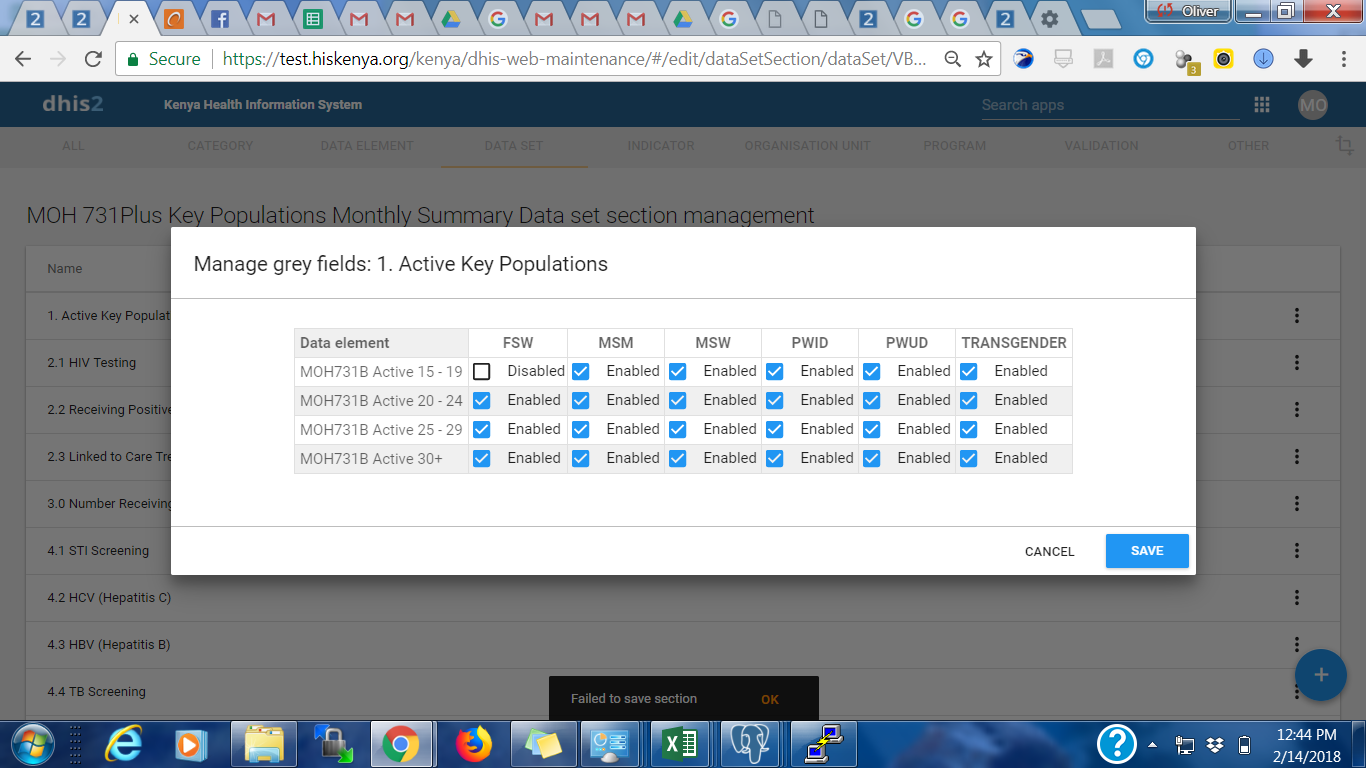Open Windows Media Player from taskbar
This screenshot has height=768, width=1366.
coord(188,744)
